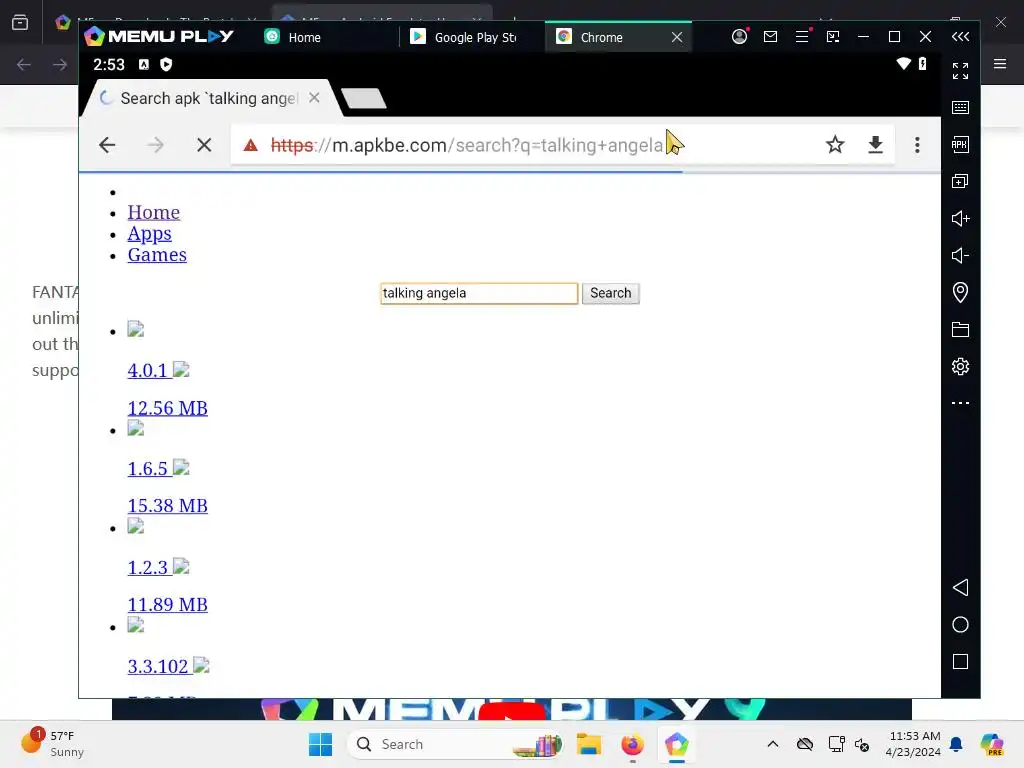Viewport: 1024px width, 768px height.
Task: Stop page loading with the X button
Action: click(204, 145)
